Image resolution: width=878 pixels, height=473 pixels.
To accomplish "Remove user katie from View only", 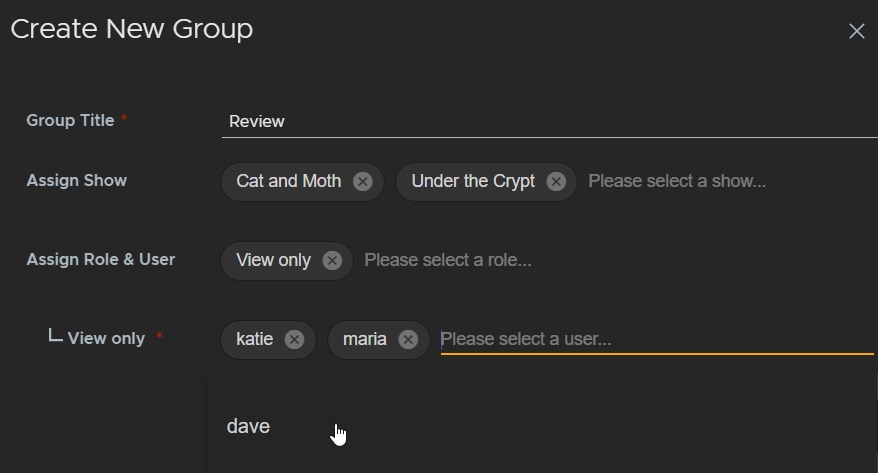I will point(294,340).
